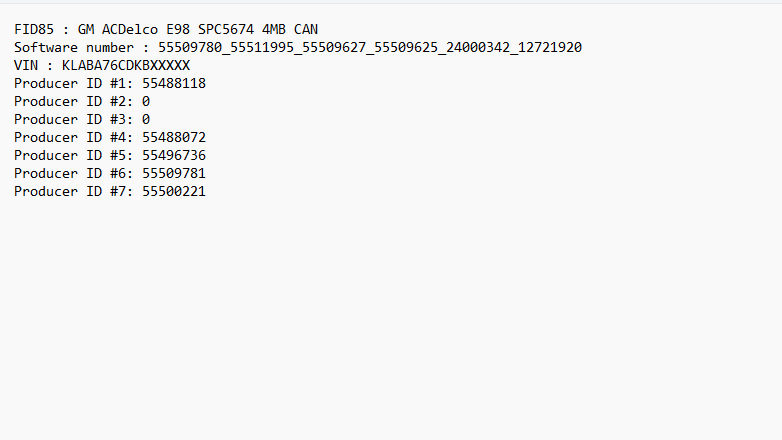Click the value 55488072
Image resolution: width=782 pixels, height=440 pixels.
coord(174,137)
